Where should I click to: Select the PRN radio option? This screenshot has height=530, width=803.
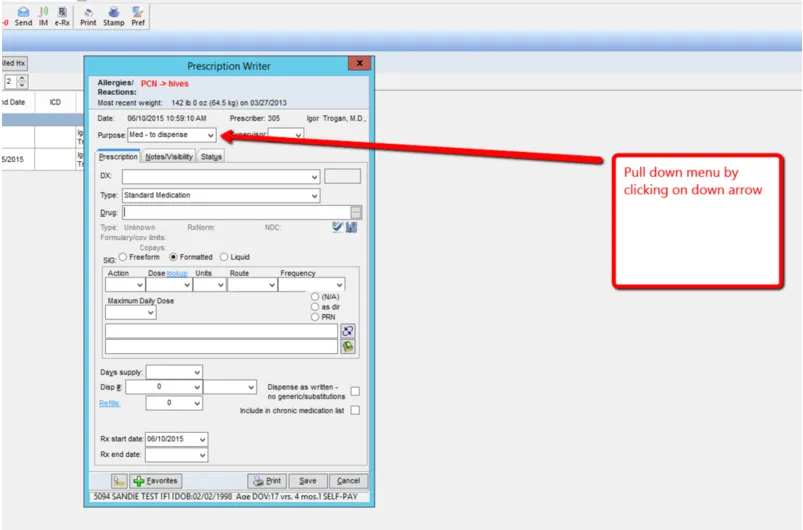pos(316,317)
